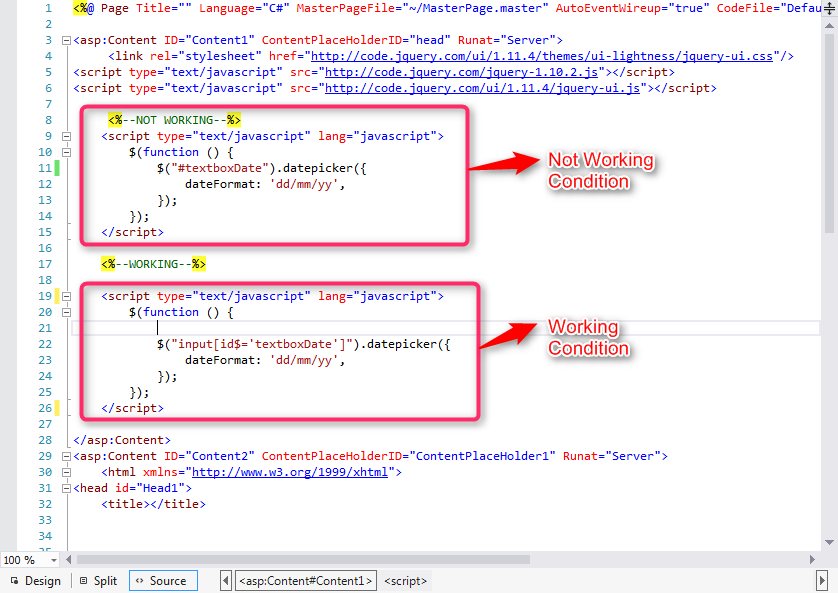Screen dimensions: 838x593
Task: Select the script breadcrumb tag
Action: click(x=405, y=580)
